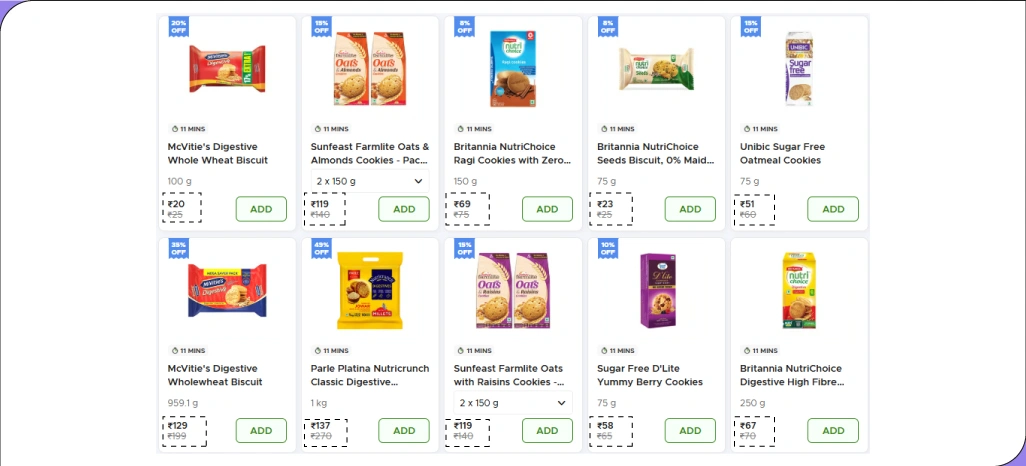1026x466 pixels.
Task: Click the 20% OFF discount badge
Action: pos(179,26)
